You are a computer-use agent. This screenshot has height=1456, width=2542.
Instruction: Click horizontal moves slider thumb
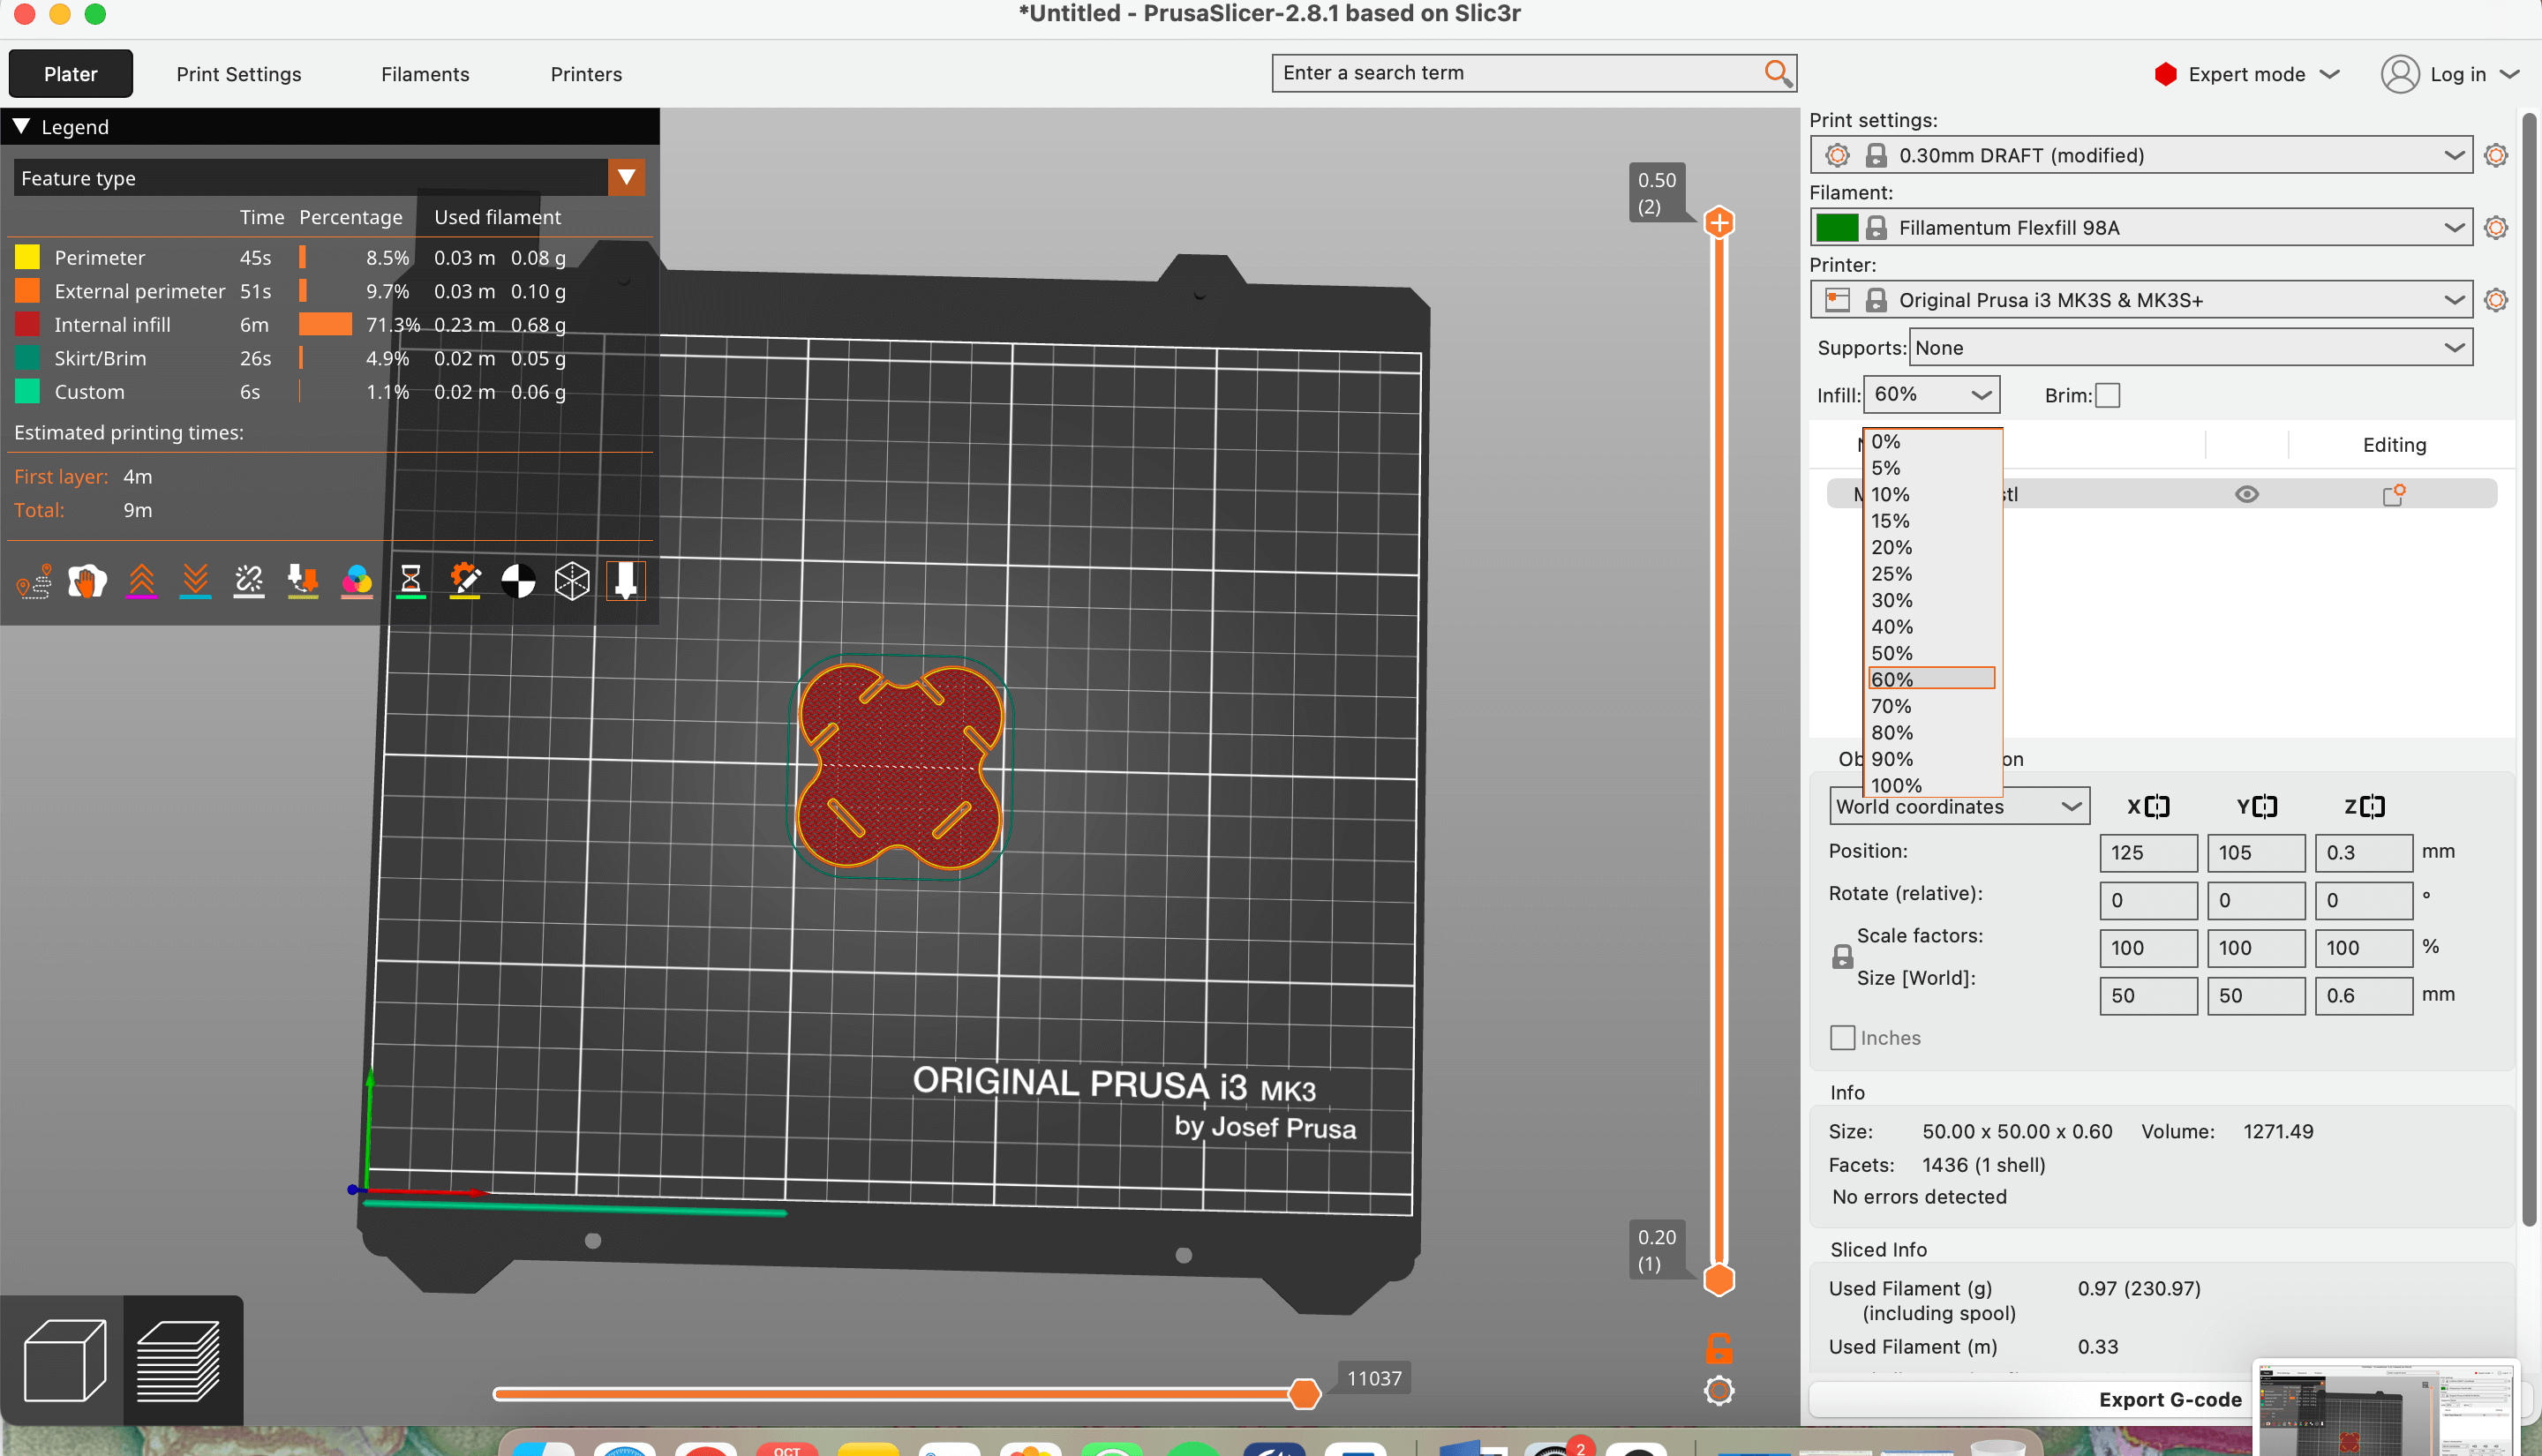click(x=1304, y=1393)
